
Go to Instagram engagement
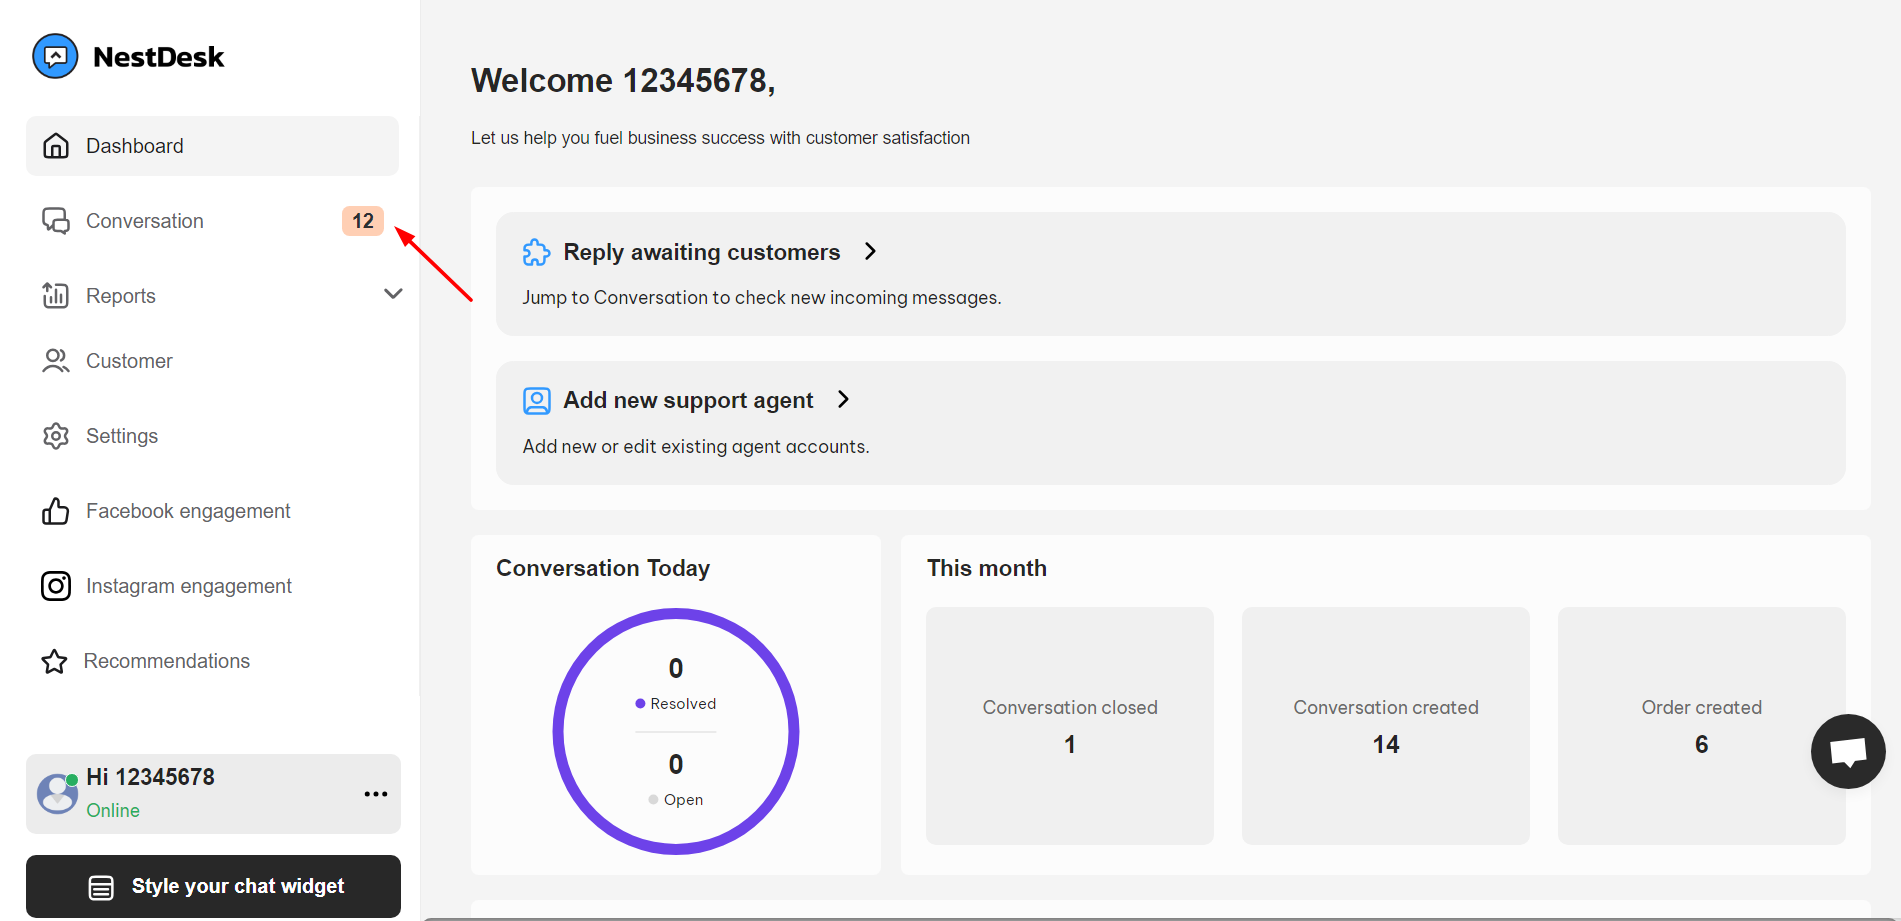pyautogui.click(x=212, y=586)
